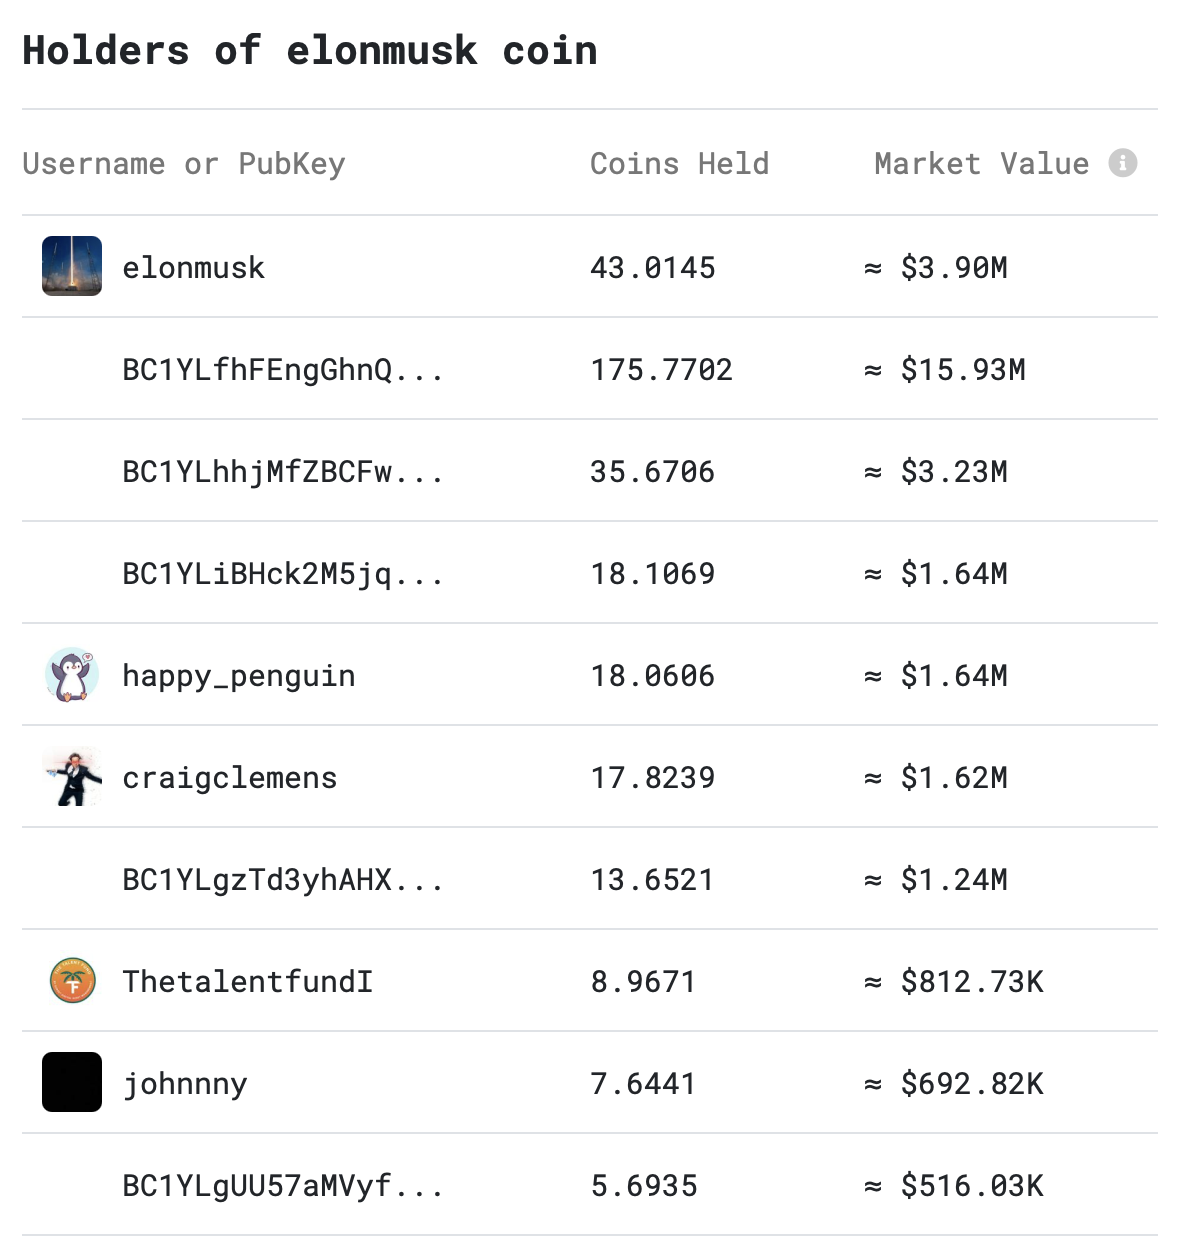Click the Market Value column header

(x=982, y=164)
